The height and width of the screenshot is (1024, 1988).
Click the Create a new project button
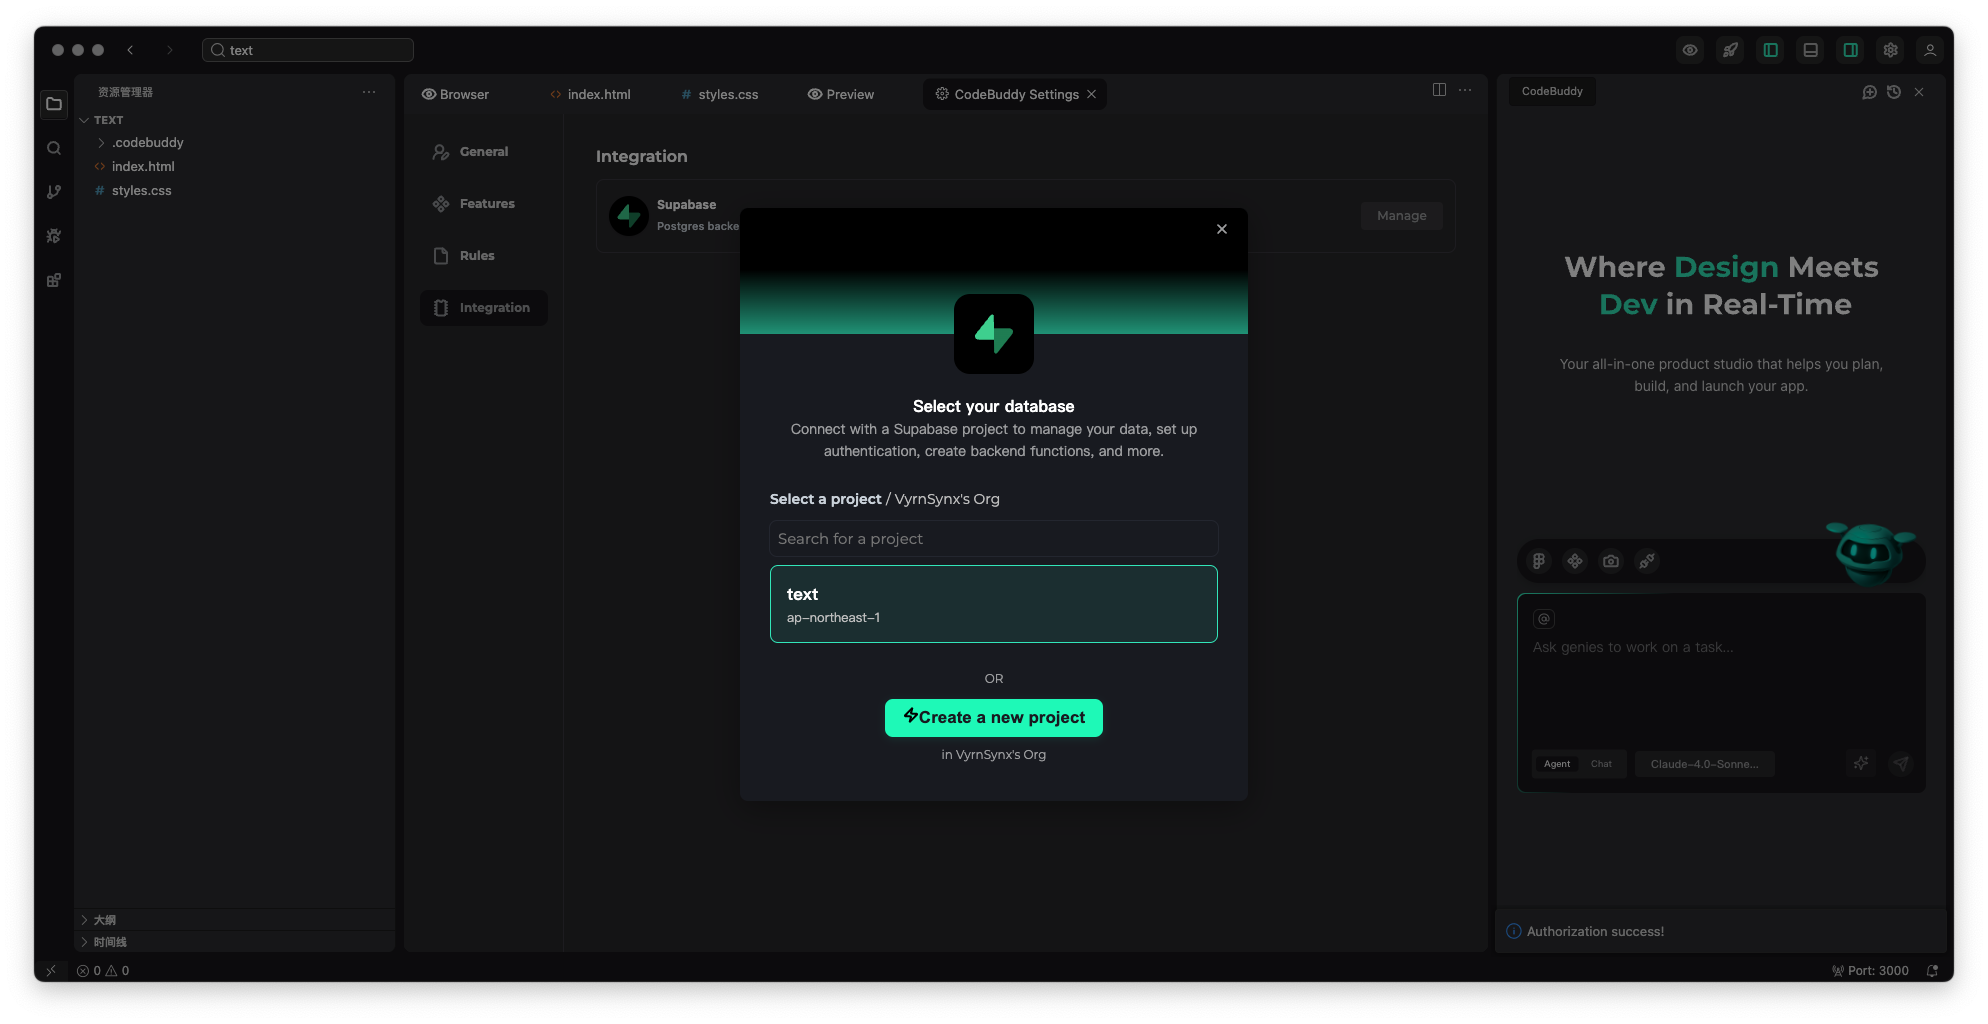click(x=994, y=718)
